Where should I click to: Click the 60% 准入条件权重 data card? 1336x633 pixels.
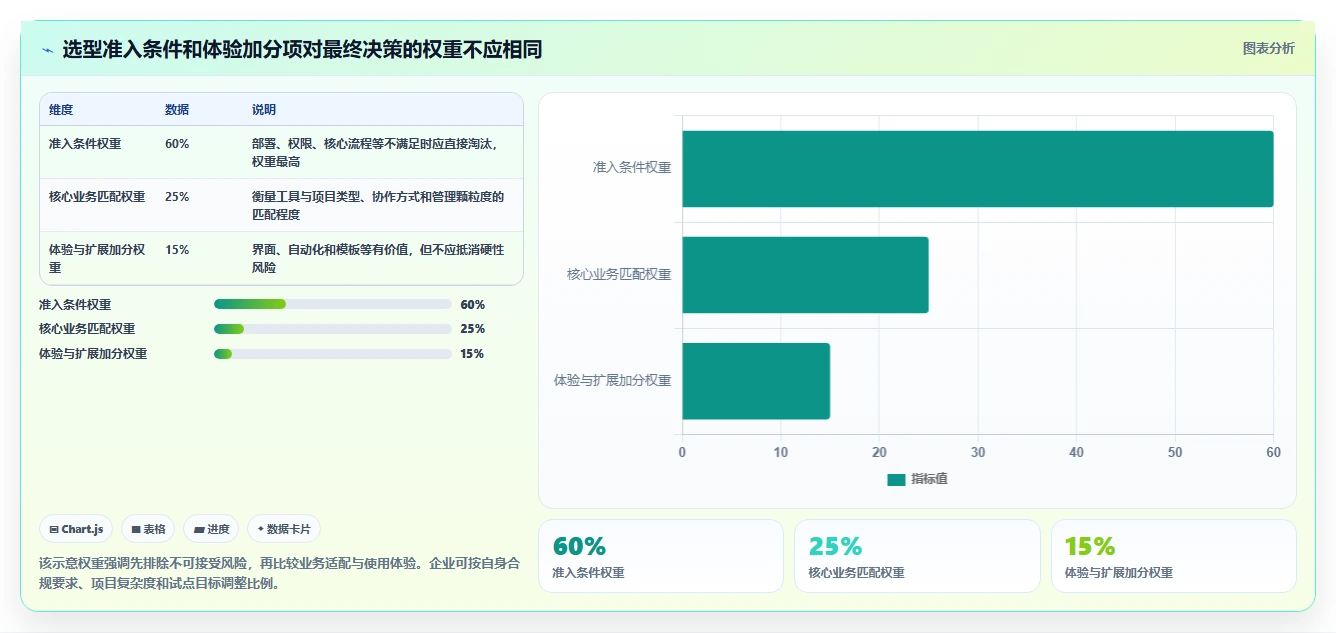[661, 556]
